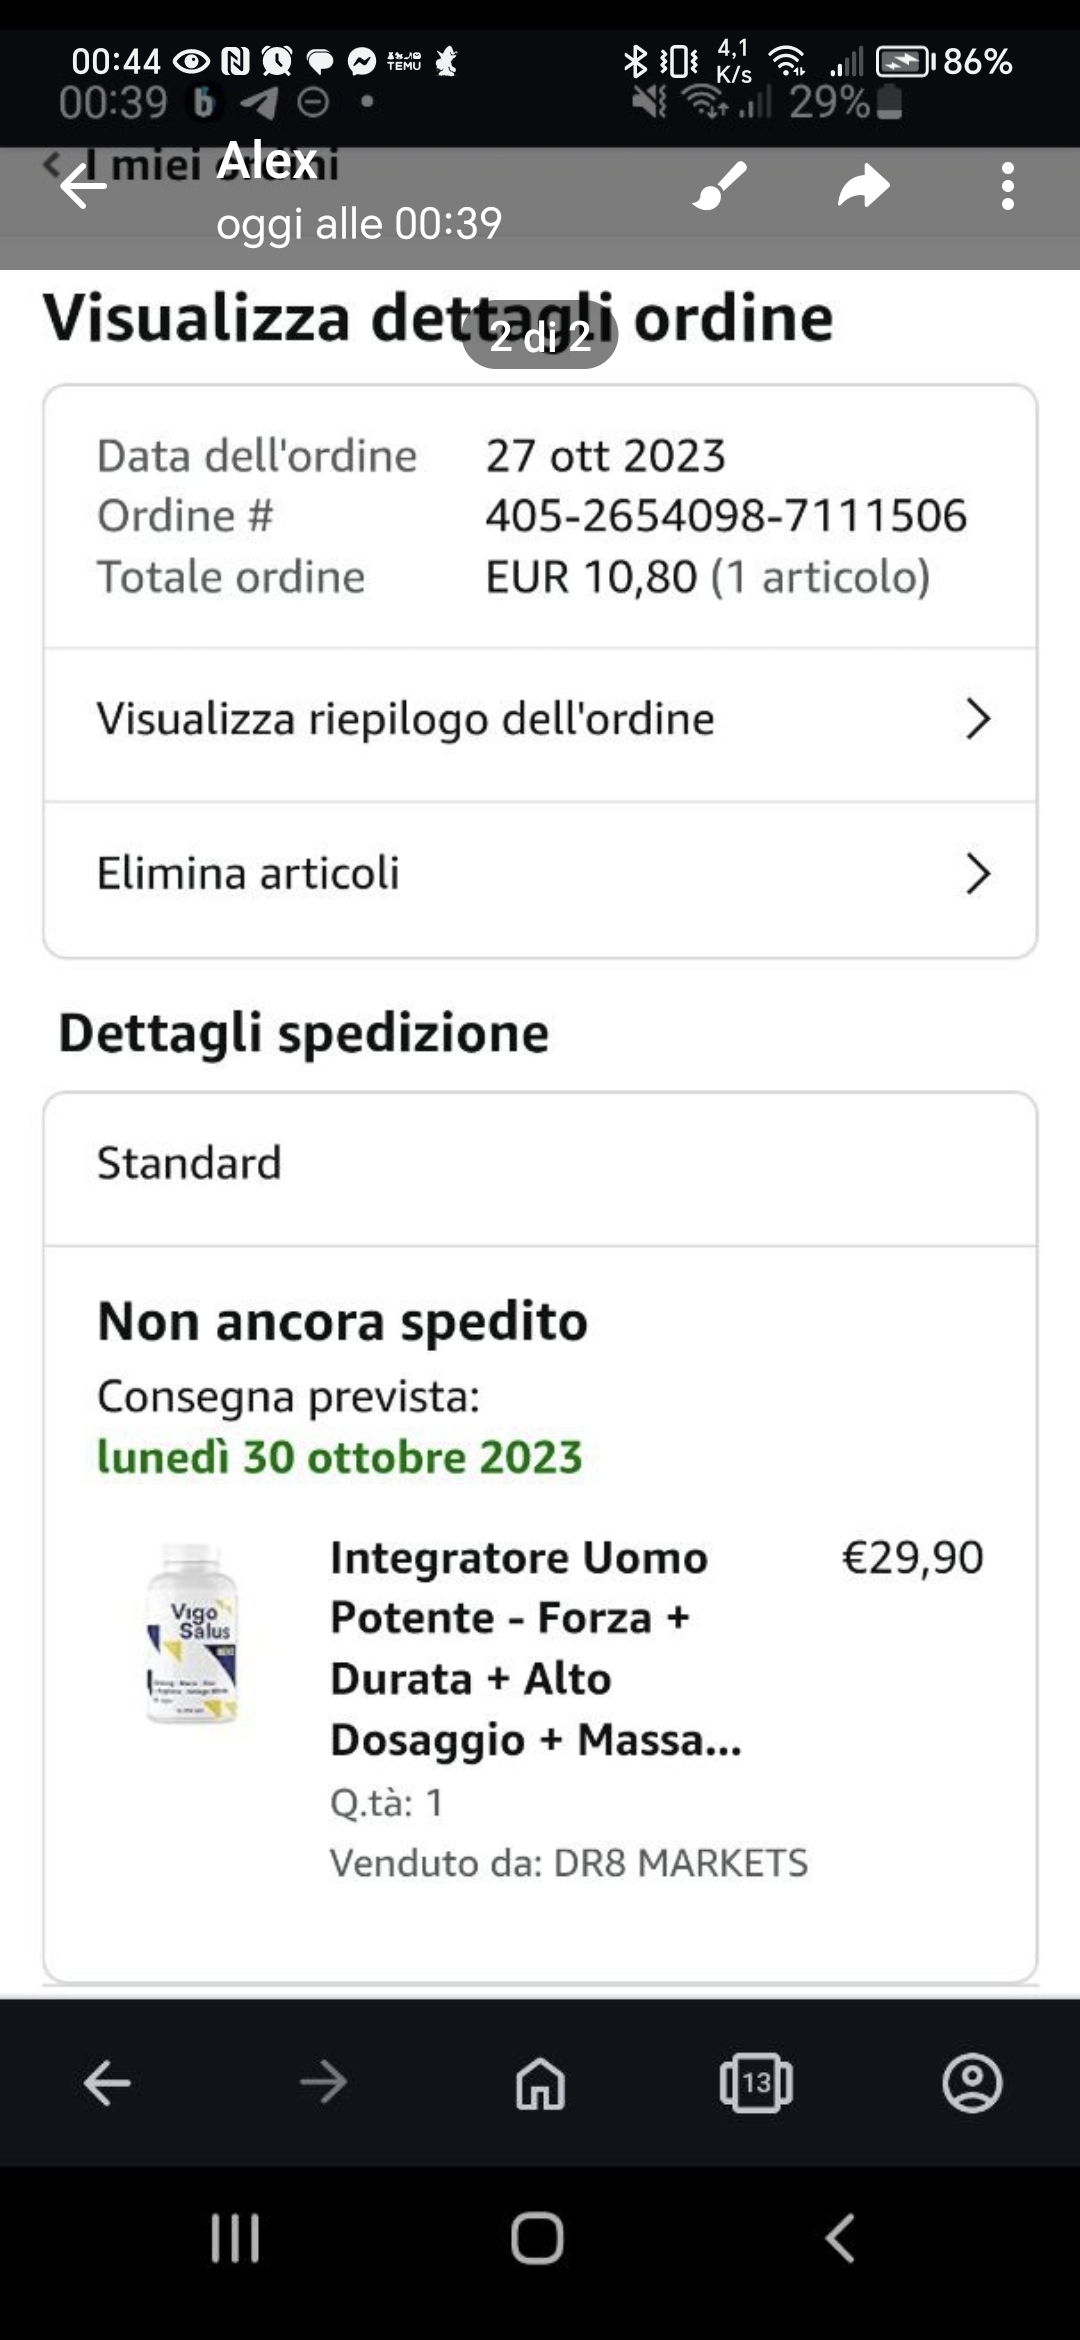Image resolution: width=1080 pixels, height=2340 pixels.
Task: Tap the back arrow in image viewer header
Action: coord(83,187)
